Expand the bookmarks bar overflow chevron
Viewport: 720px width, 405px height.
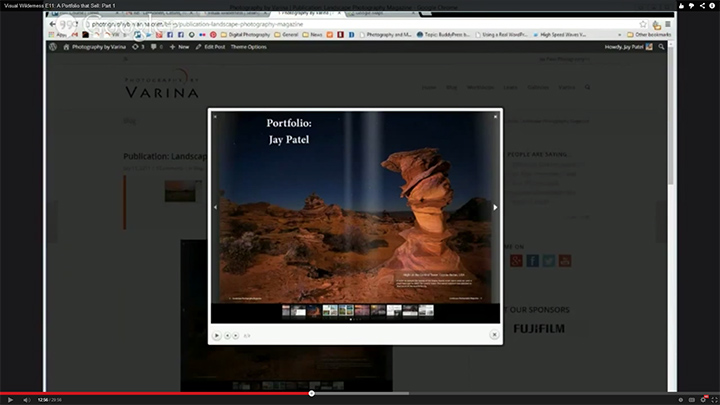(619, 34)
